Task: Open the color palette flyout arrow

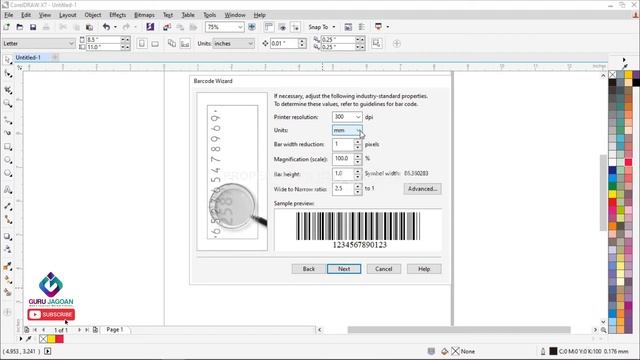Action: (624, 60)
